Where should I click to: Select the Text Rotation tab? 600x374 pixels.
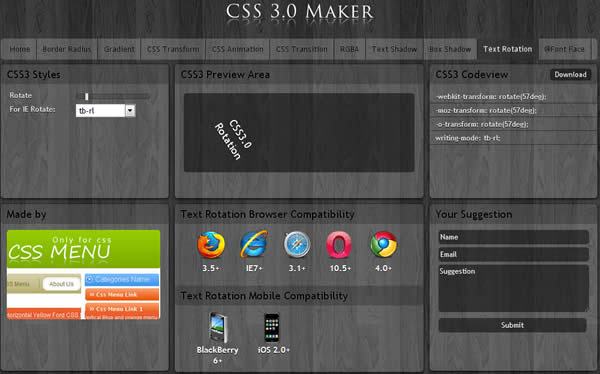click(507, 49)
